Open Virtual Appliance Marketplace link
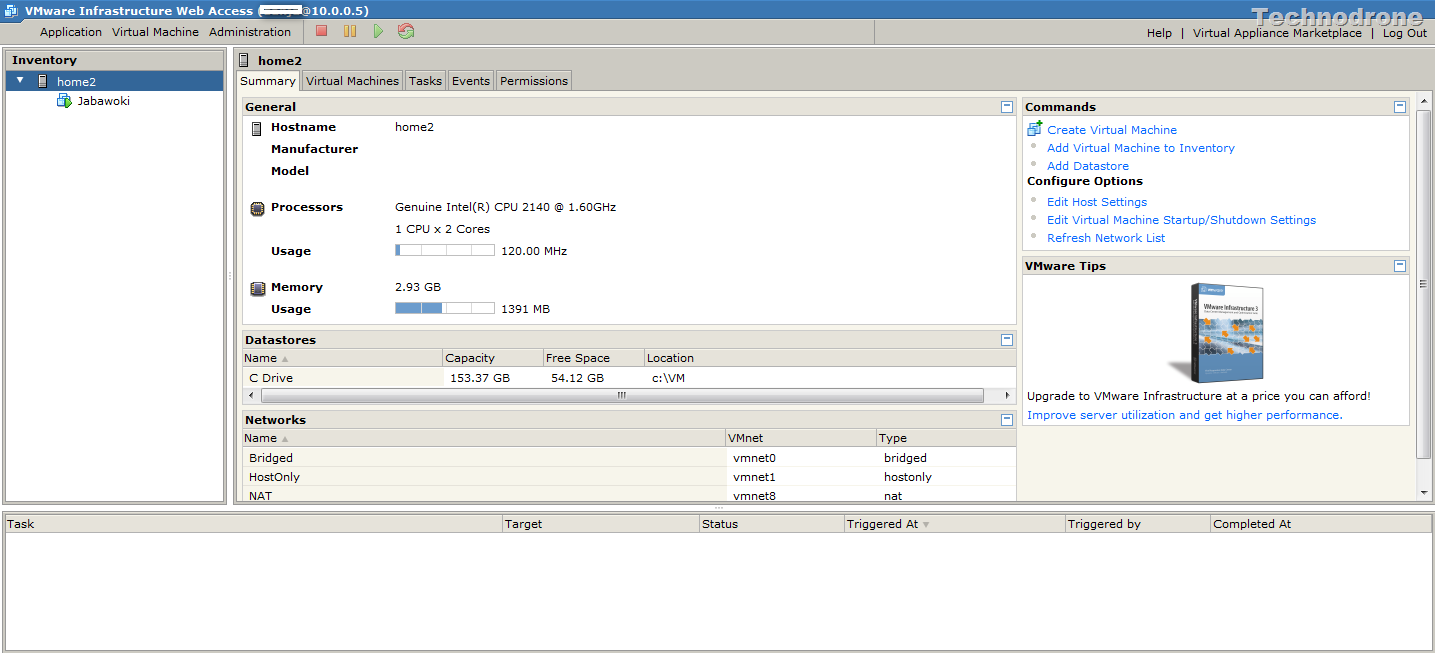Image resolution: width=1435 pixels, height=653 pixels. point(1277,33)
